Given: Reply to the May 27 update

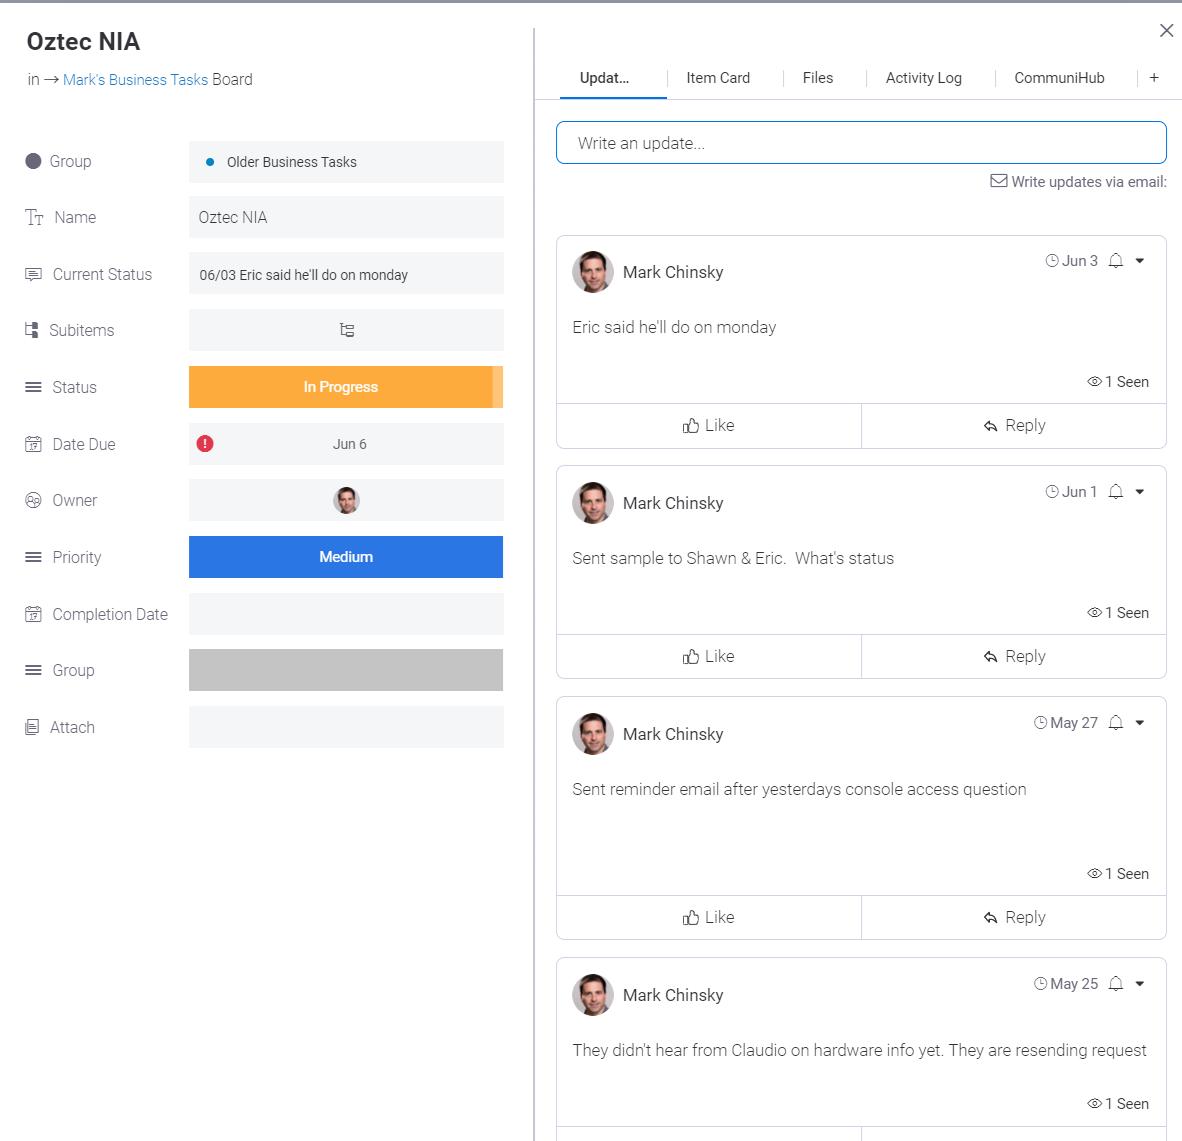Looking at the screenshot, I should (x=1014, y=917).
